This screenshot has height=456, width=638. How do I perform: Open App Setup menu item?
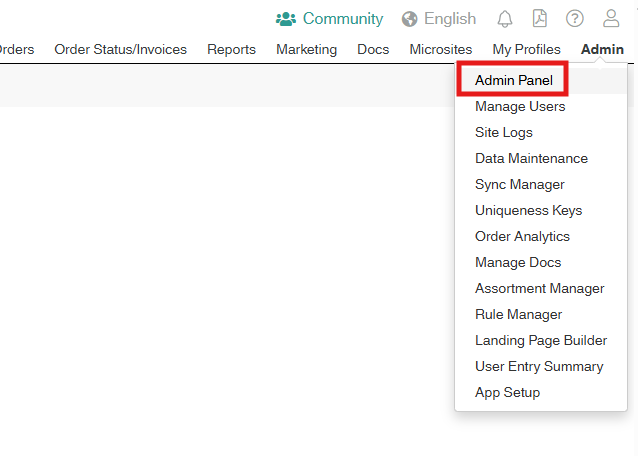507,392
